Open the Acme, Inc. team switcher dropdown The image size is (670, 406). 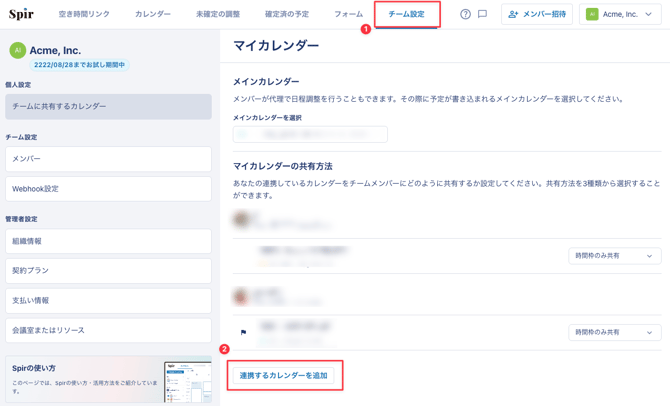tap(620, 15)
